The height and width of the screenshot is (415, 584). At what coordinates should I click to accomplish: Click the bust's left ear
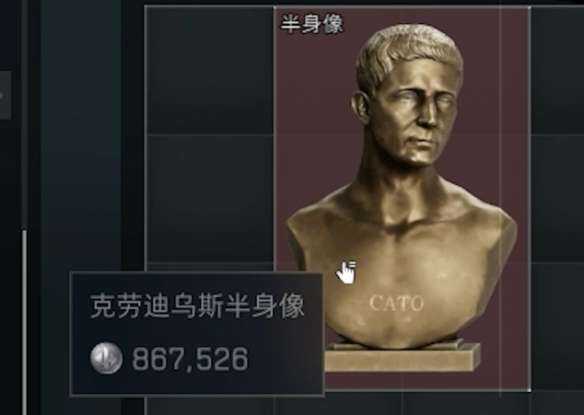tap(362, 108)
